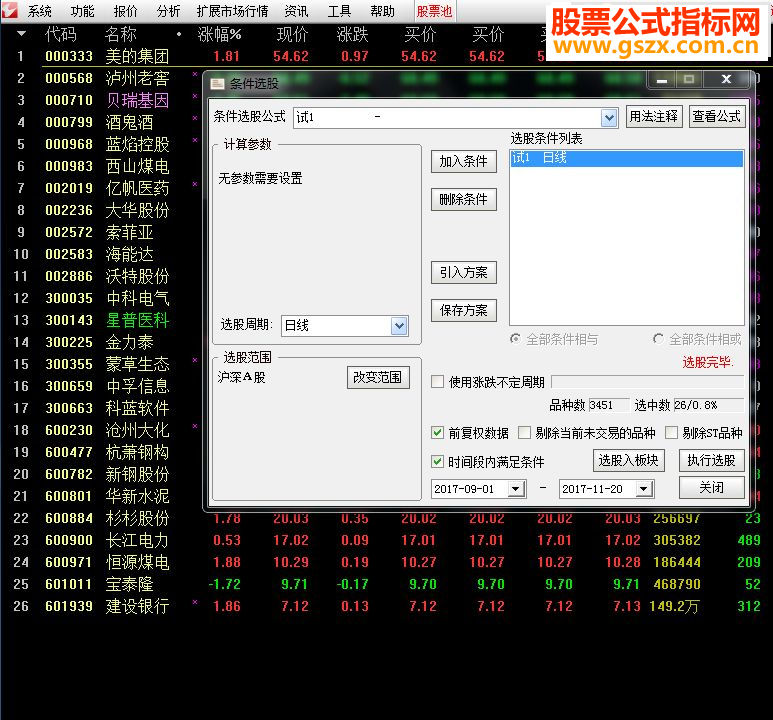The width and height of the screenshot is (773, 720).
Task: Enable 使用涨跌不定周期 checkbox
Action: 437,382
